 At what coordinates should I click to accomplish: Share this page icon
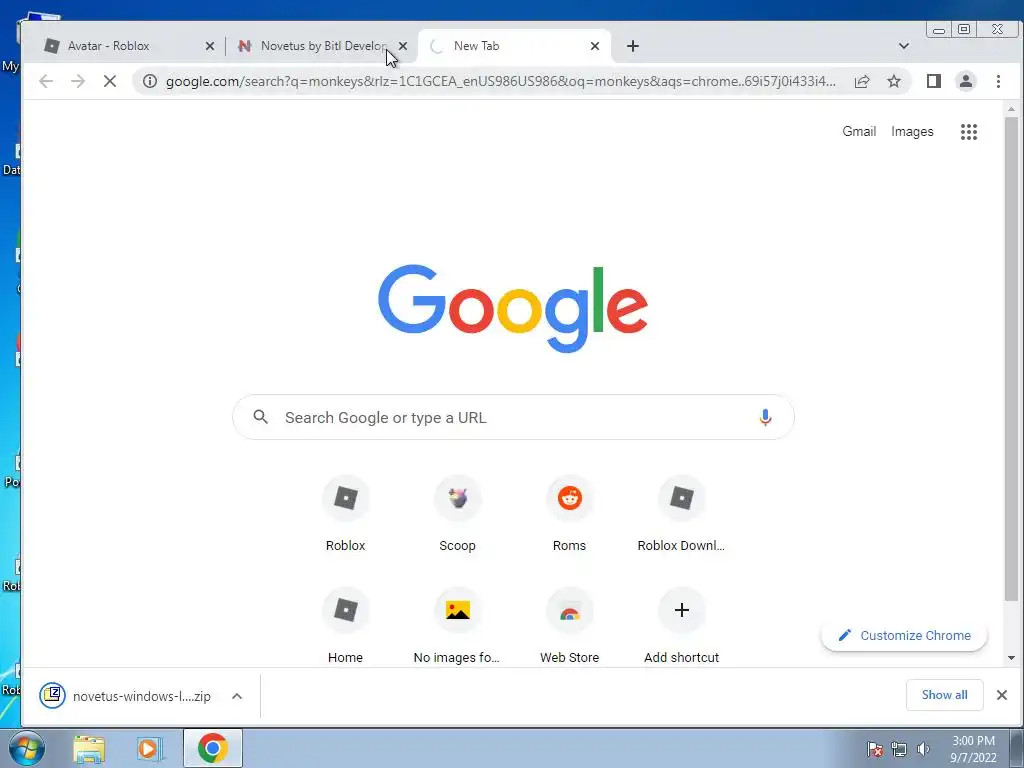(862, 81)
